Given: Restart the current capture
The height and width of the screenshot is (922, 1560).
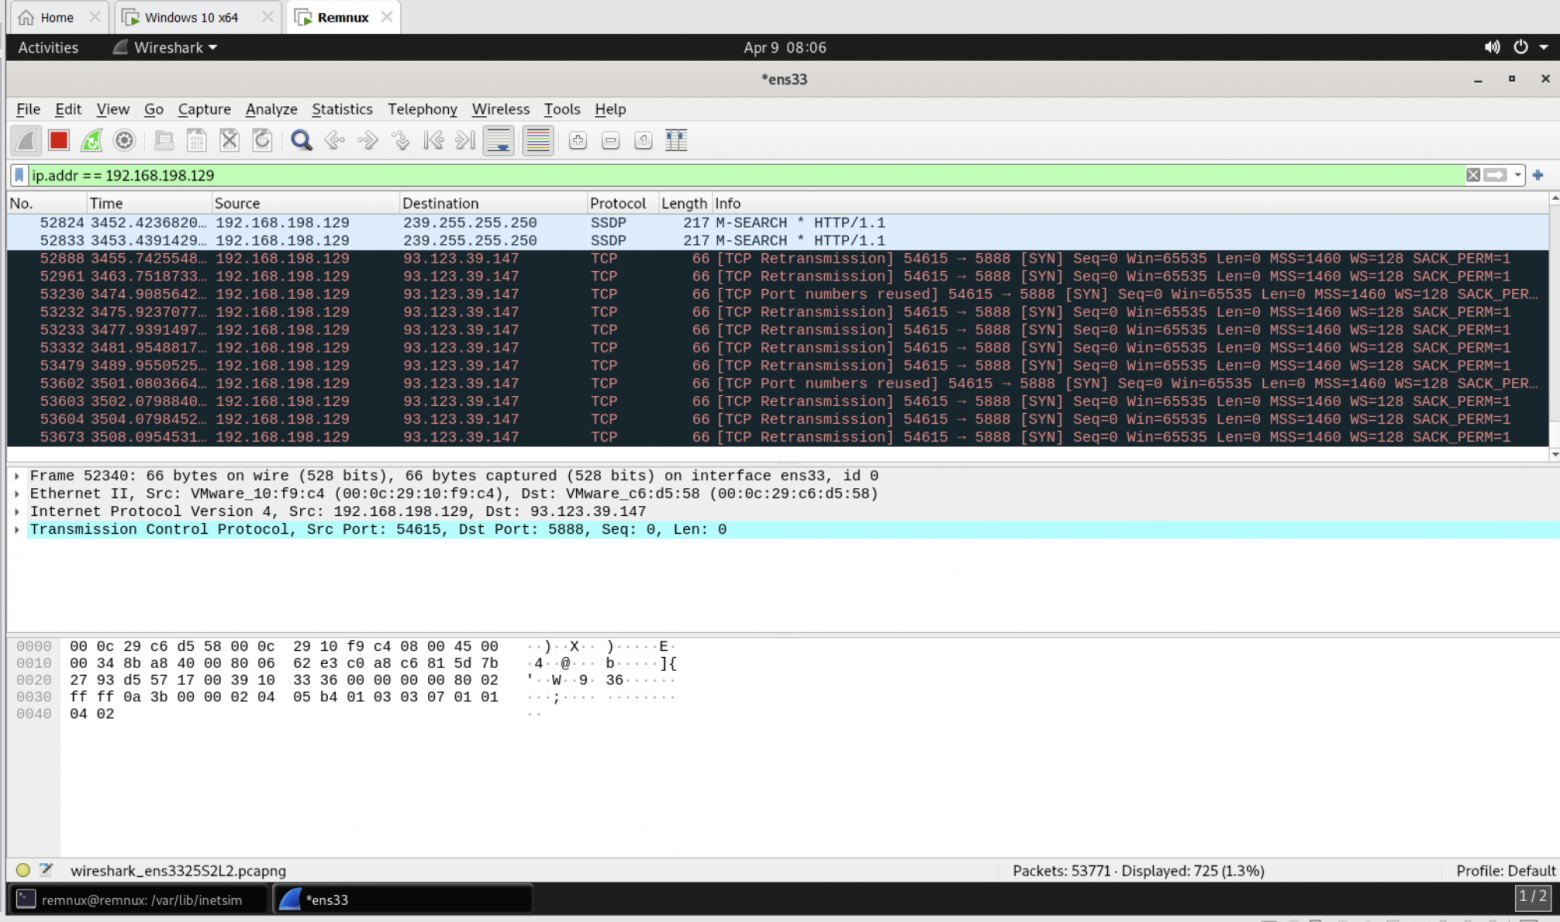Looking at the screenshot, I should click(x=92, y=141).
